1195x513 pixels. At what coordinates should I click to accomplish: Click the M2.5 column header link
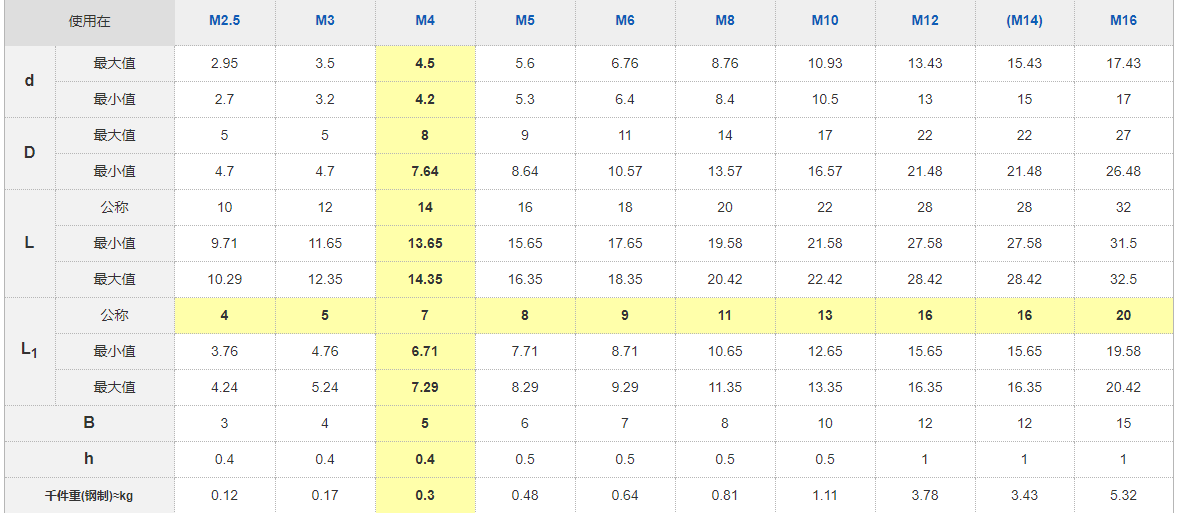224,21
